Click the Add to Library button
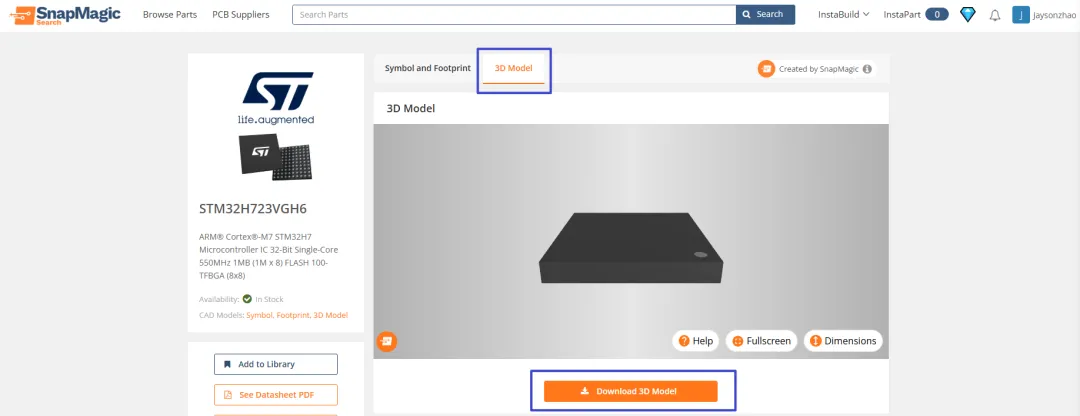The height and width of the screenshot is (416, 1080). coord(276,364)
